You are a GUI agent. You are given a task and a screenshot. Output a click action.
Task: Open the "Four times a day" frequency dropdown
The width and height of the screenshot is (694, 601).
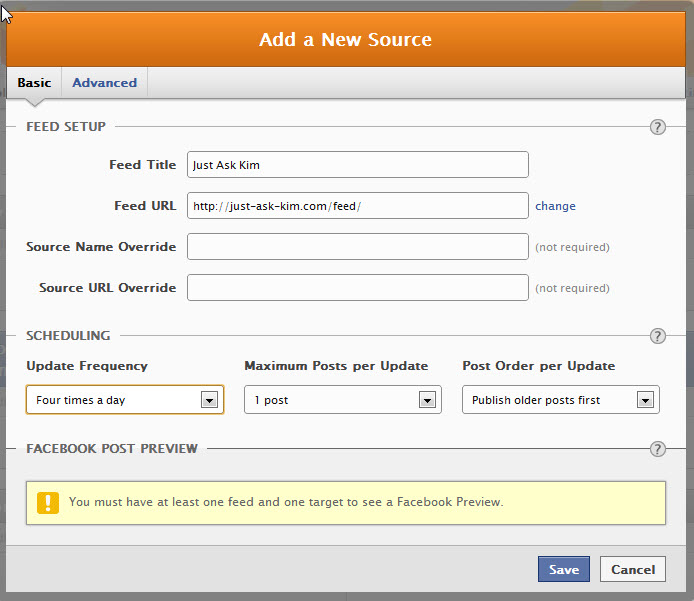pos(125,400)
